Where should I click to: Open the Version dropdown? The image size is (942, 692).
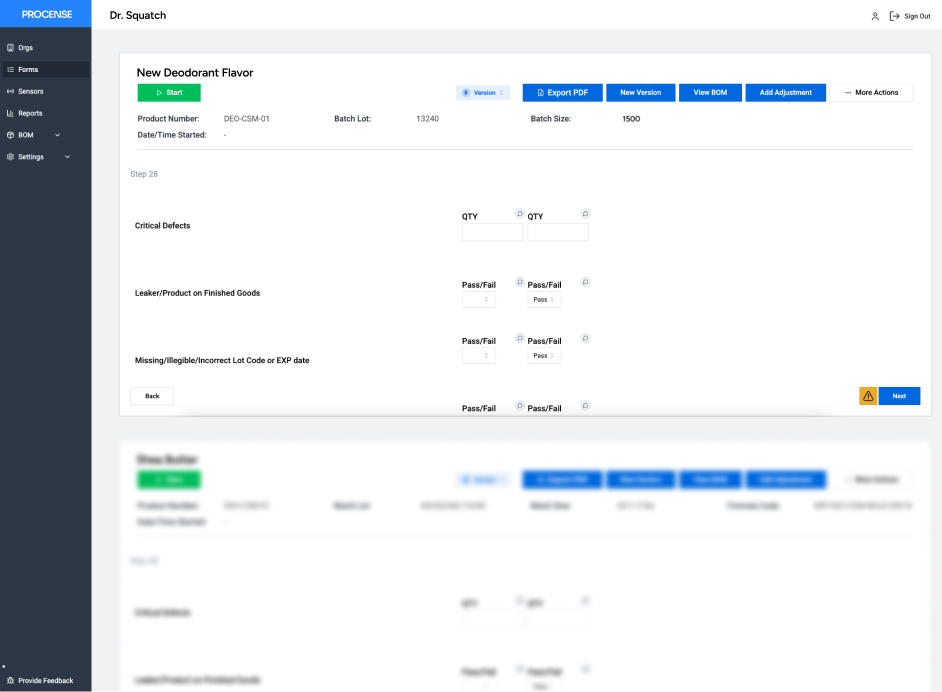point(483,93)
